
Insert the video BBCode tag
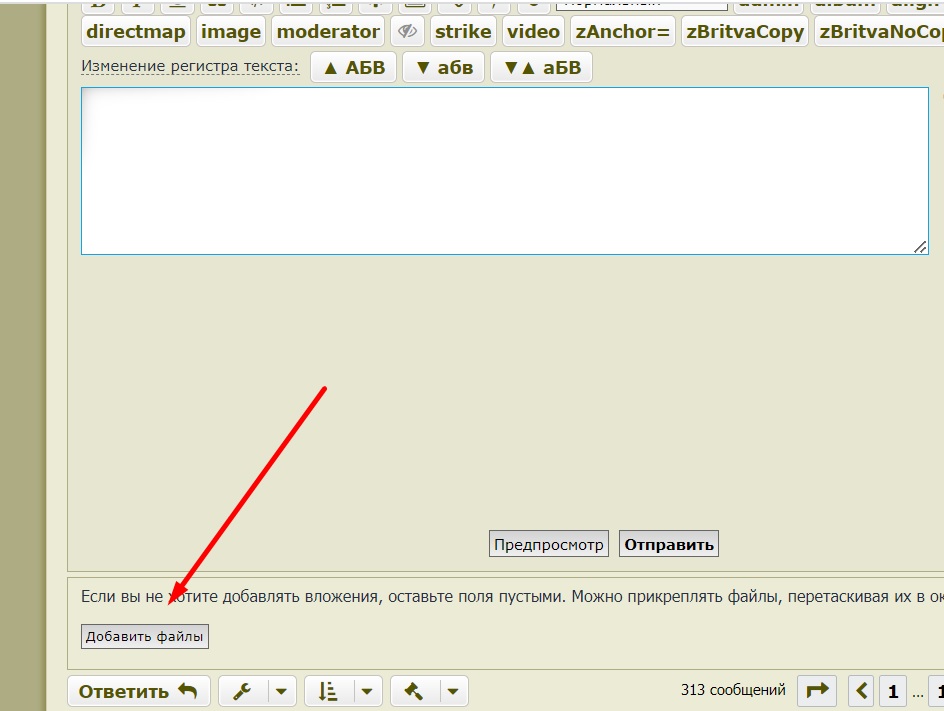tap(533, 32)
